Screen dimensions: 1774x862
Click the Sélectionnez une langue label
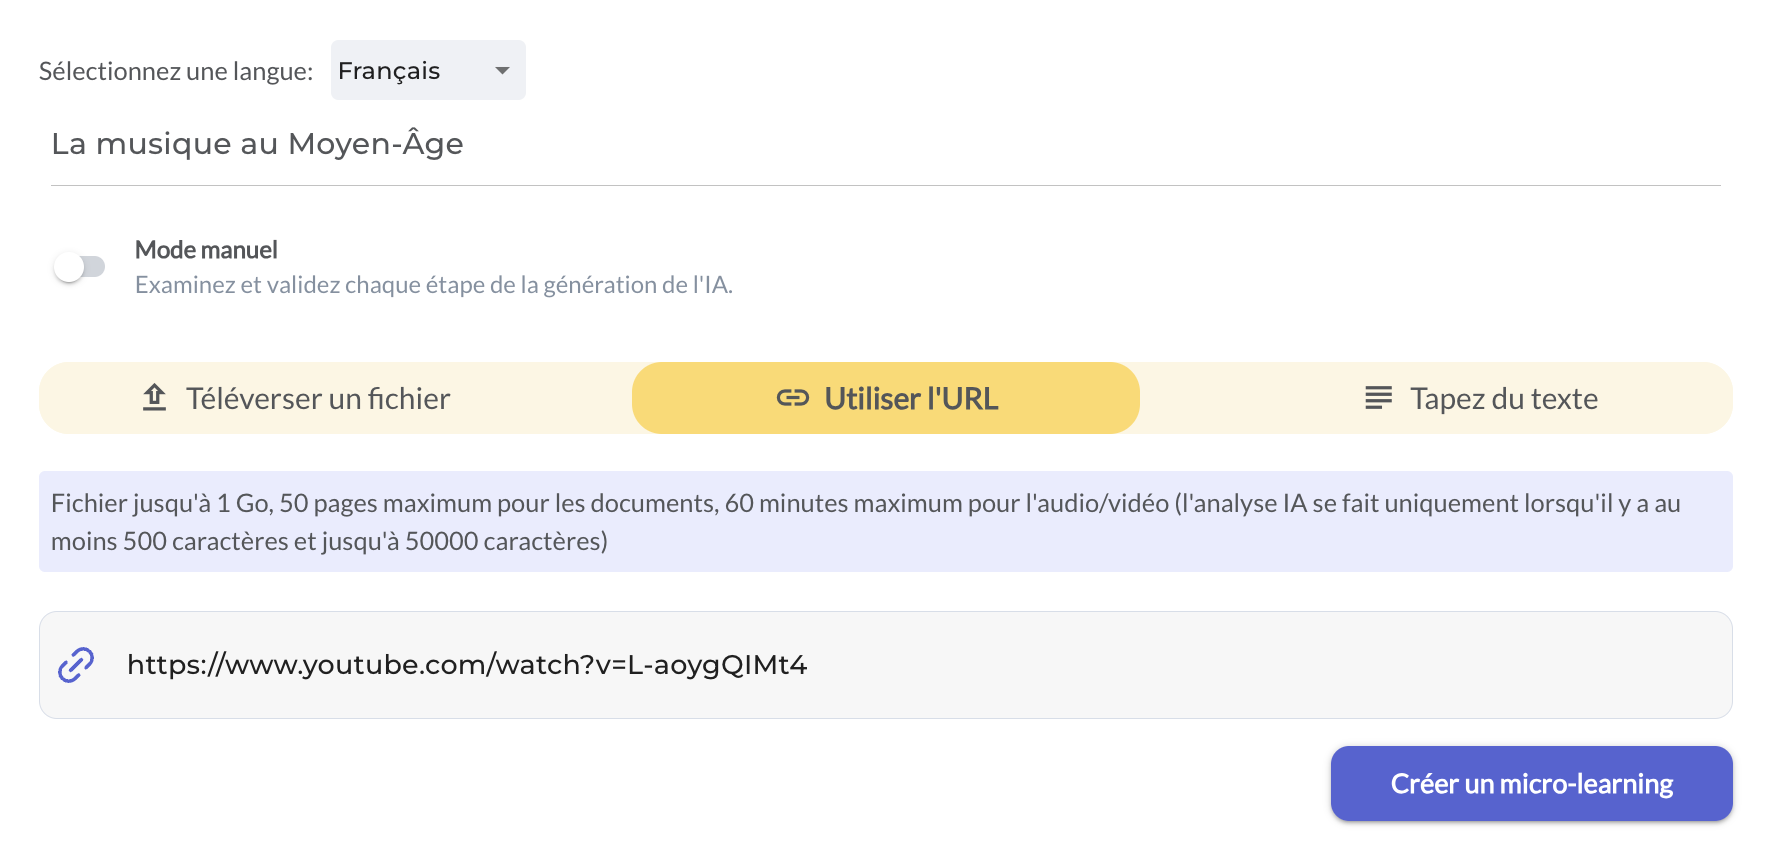[x=176, y=71]
